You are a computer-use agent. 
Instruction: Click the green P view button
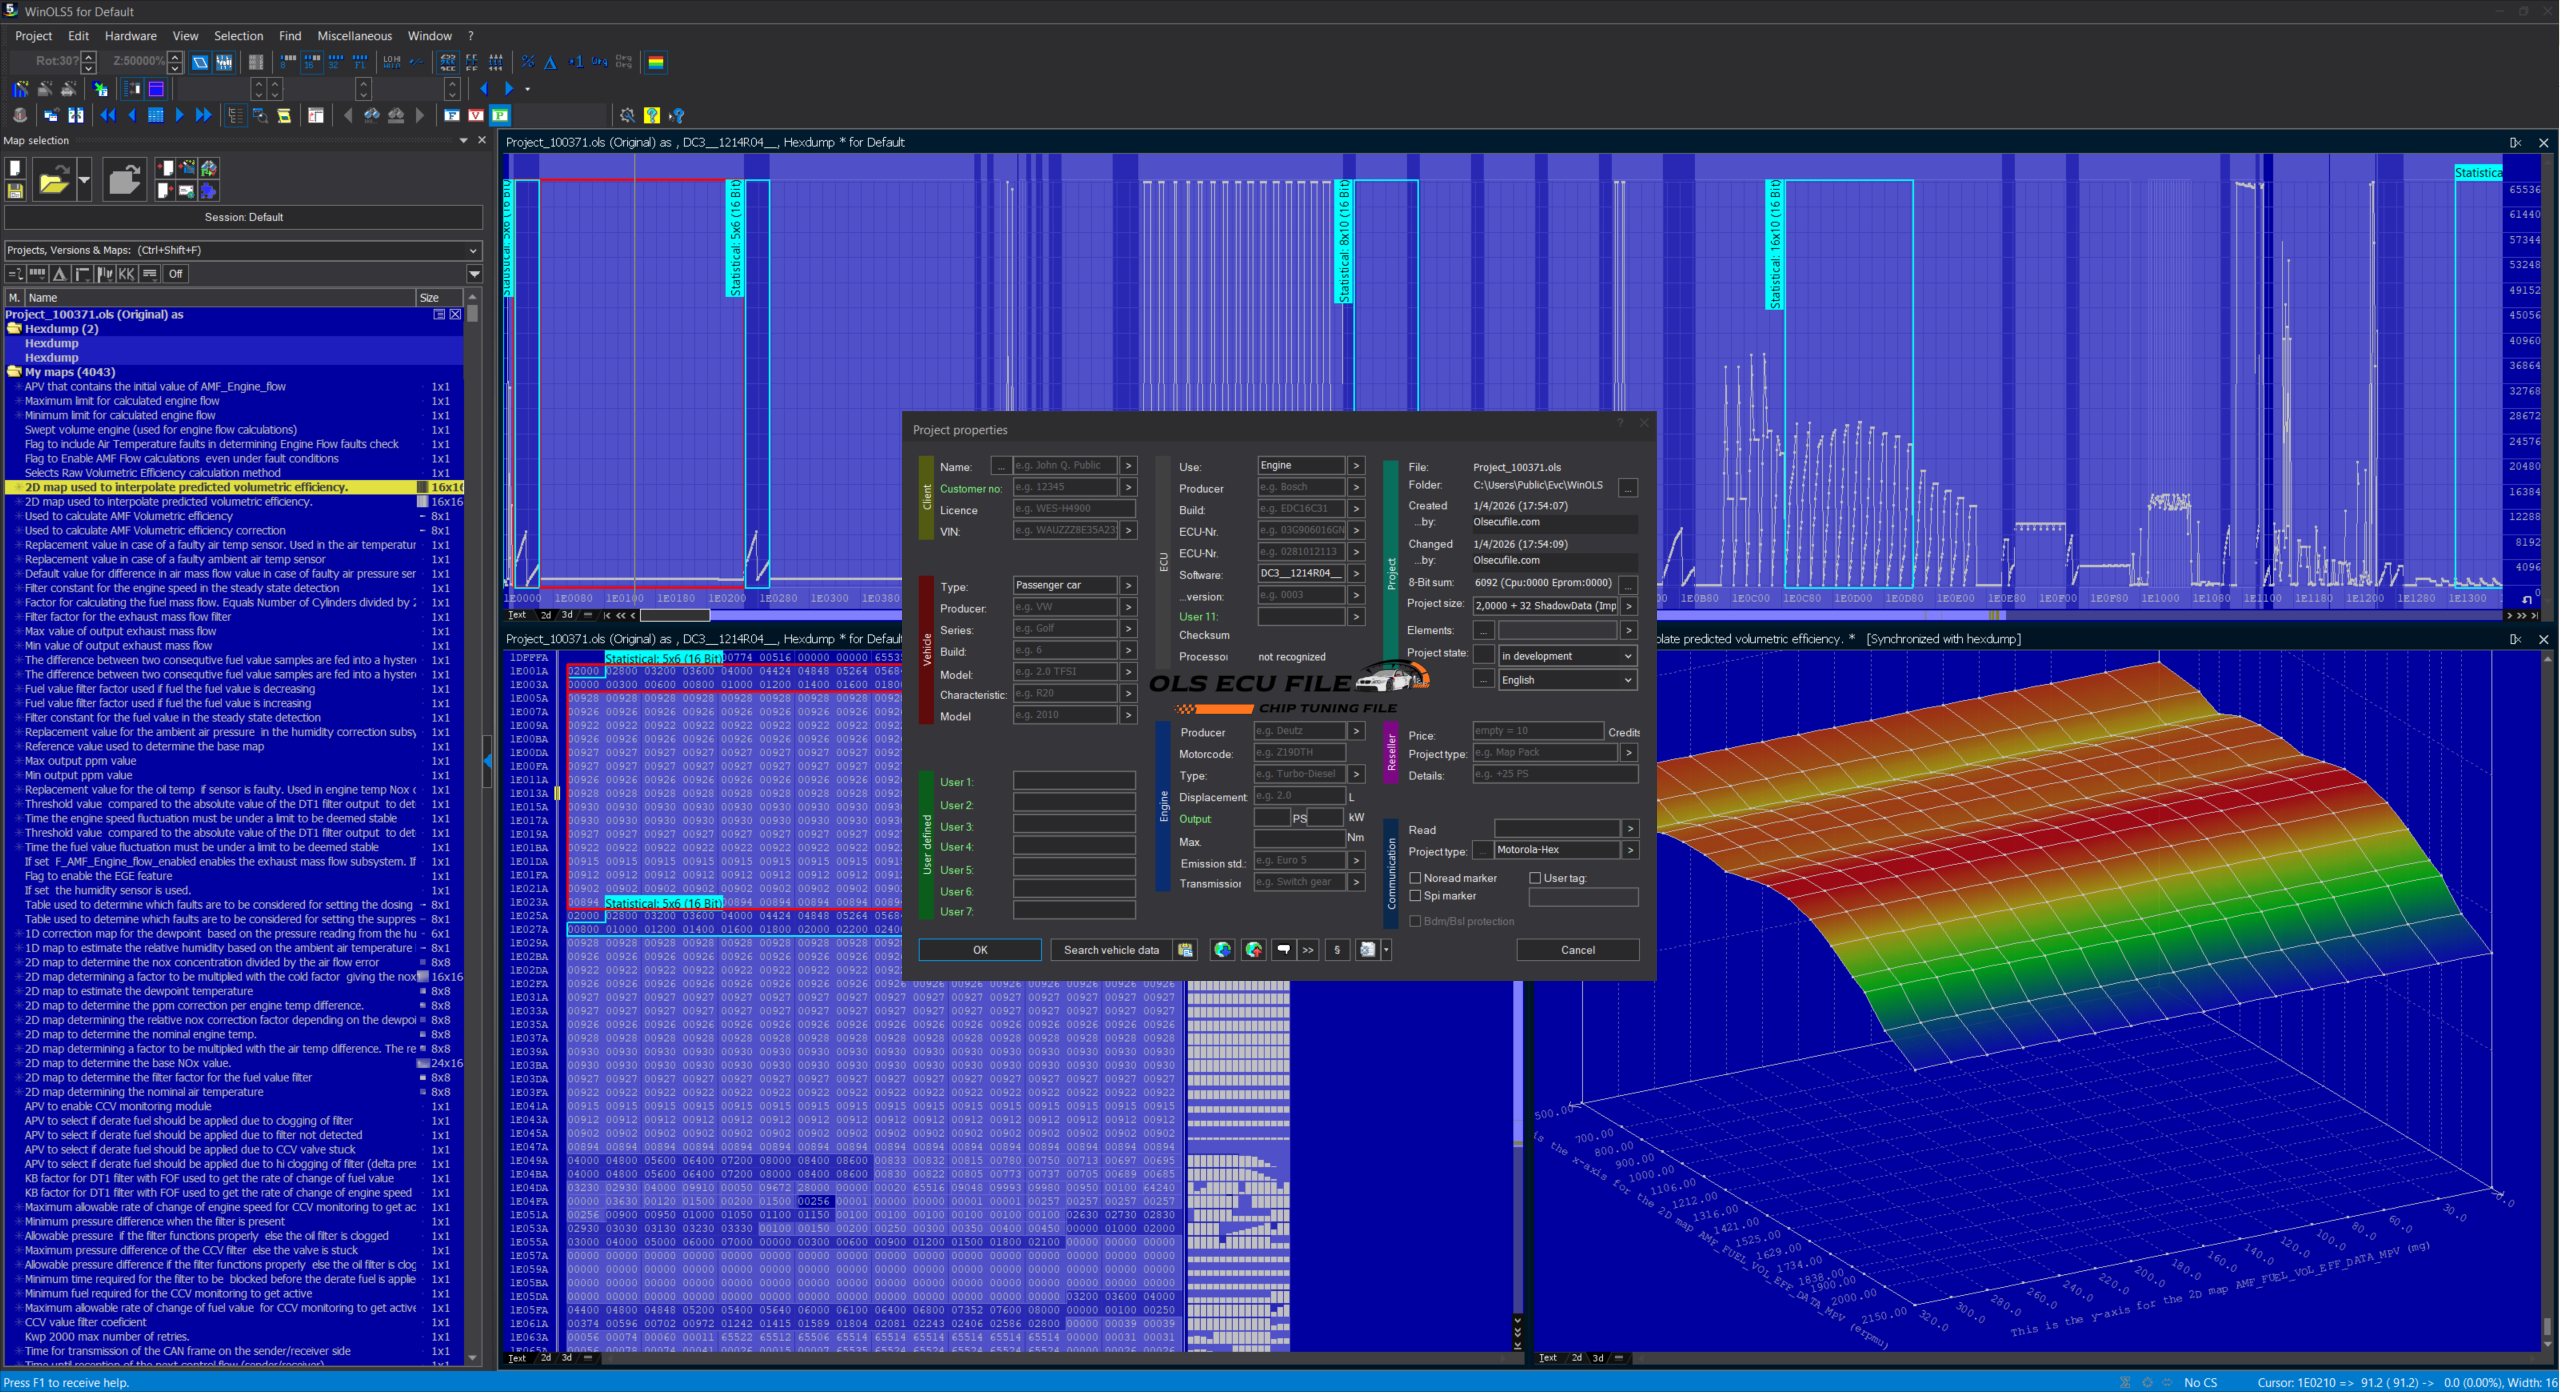pos(500,115)
